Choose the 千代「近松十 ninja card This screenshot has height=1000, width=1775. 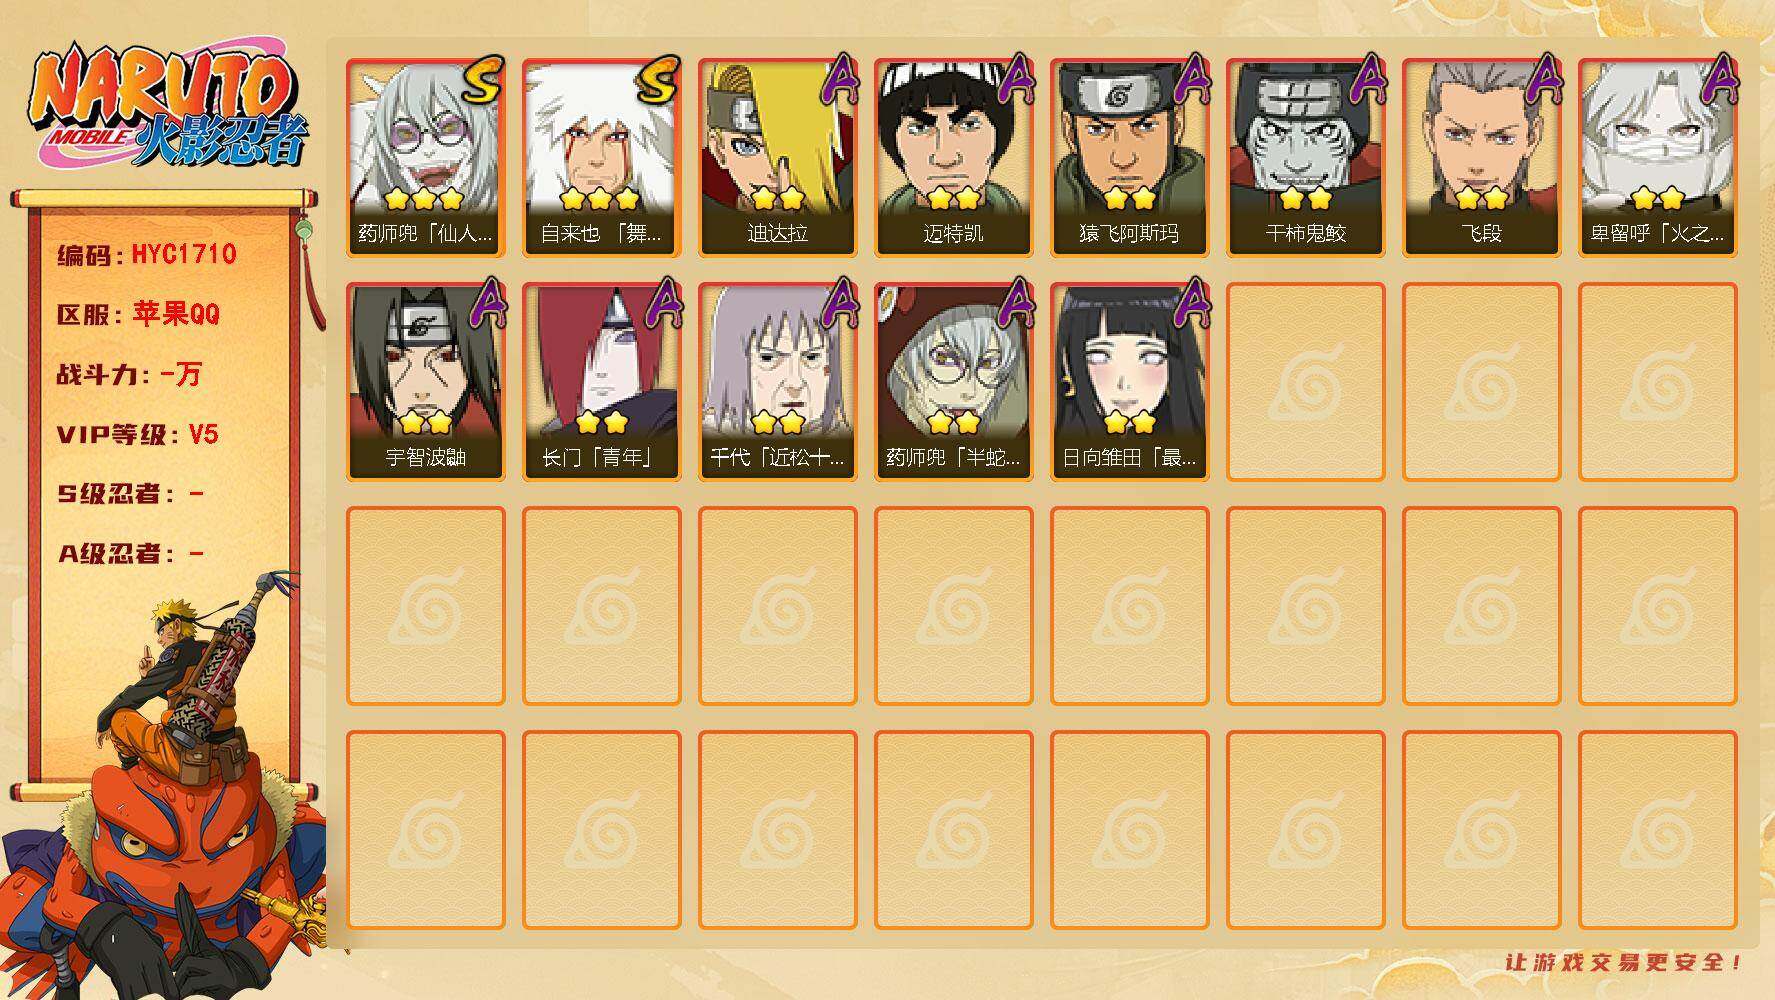[777, 381]
